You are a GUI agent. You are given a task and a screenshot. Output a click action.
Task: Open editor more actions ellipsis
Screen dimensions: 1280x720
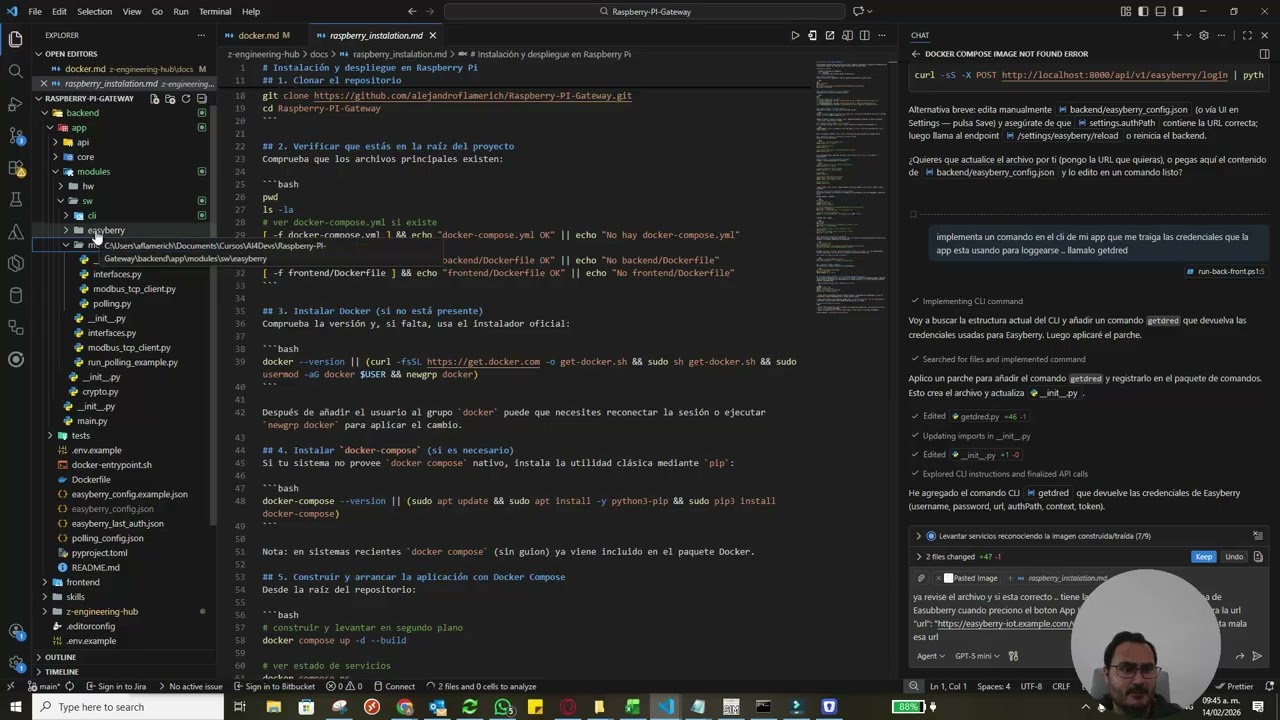point(882,35)
